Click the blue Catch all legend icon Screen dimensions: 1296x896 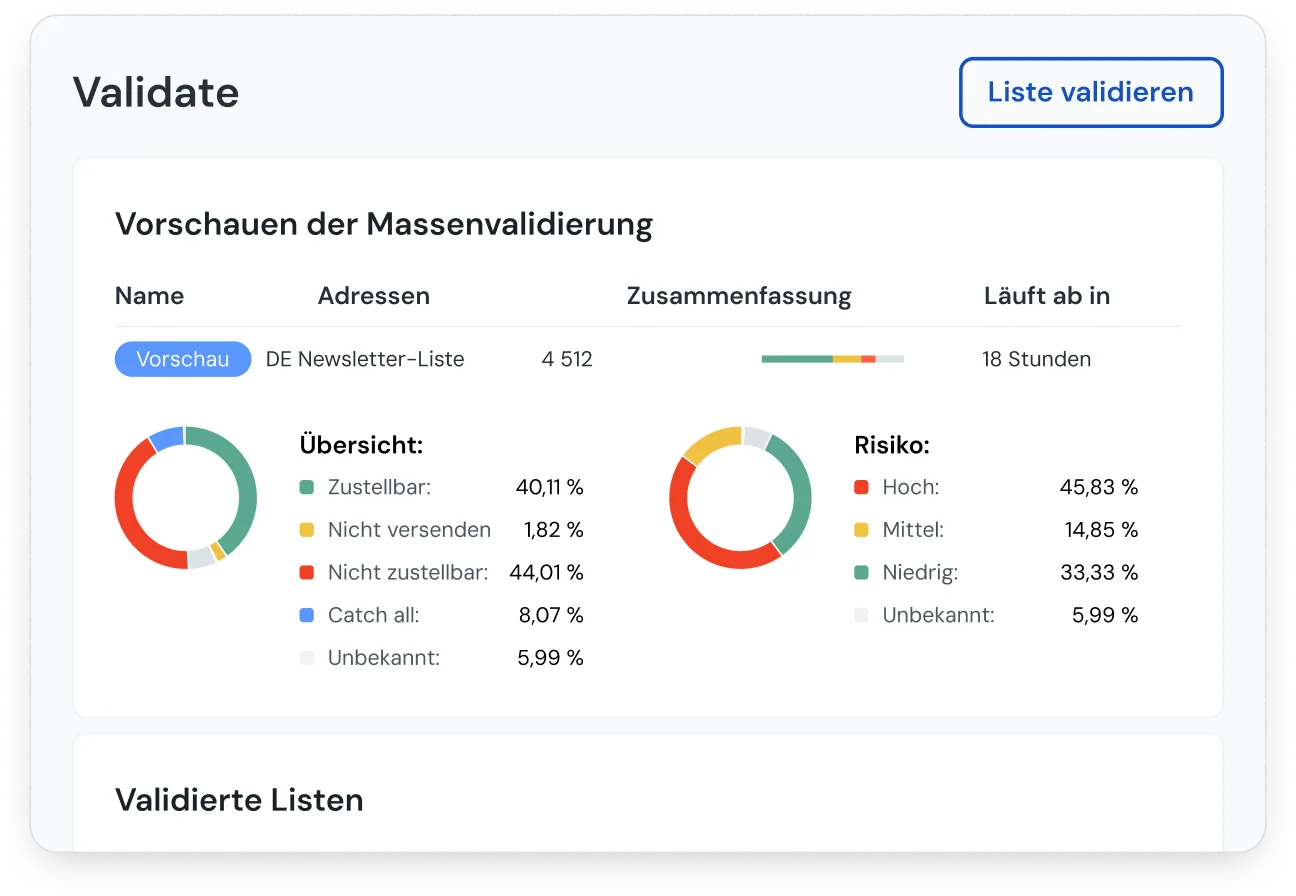[x=309, y=615]
